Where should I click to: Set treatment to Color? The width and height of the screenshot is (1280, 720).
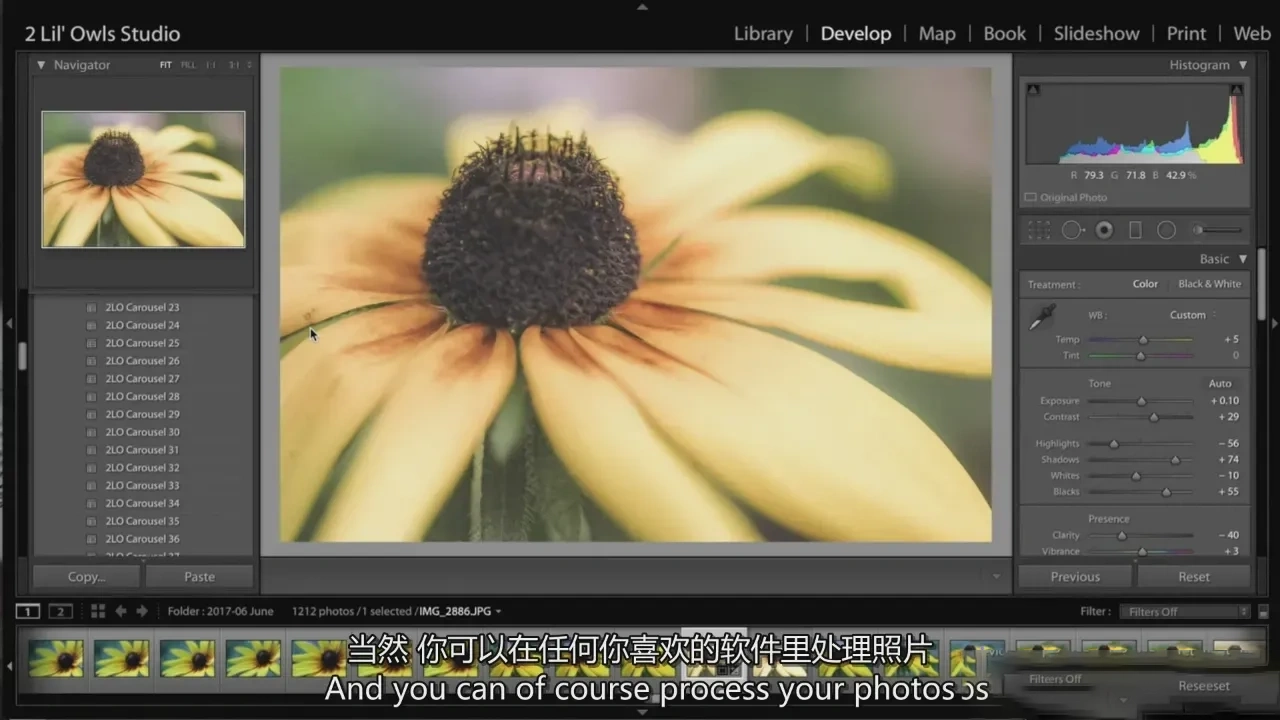[x=1145, y=284]
